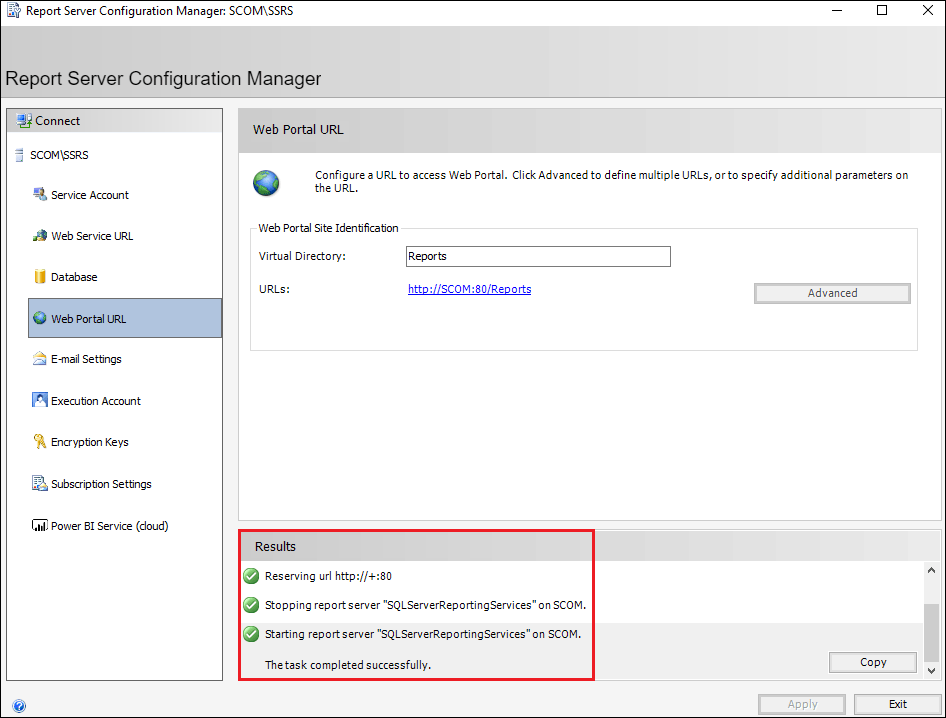The image size is (946, 718).
Task: Click the blue help question mark icon
Action: [19, 705]
